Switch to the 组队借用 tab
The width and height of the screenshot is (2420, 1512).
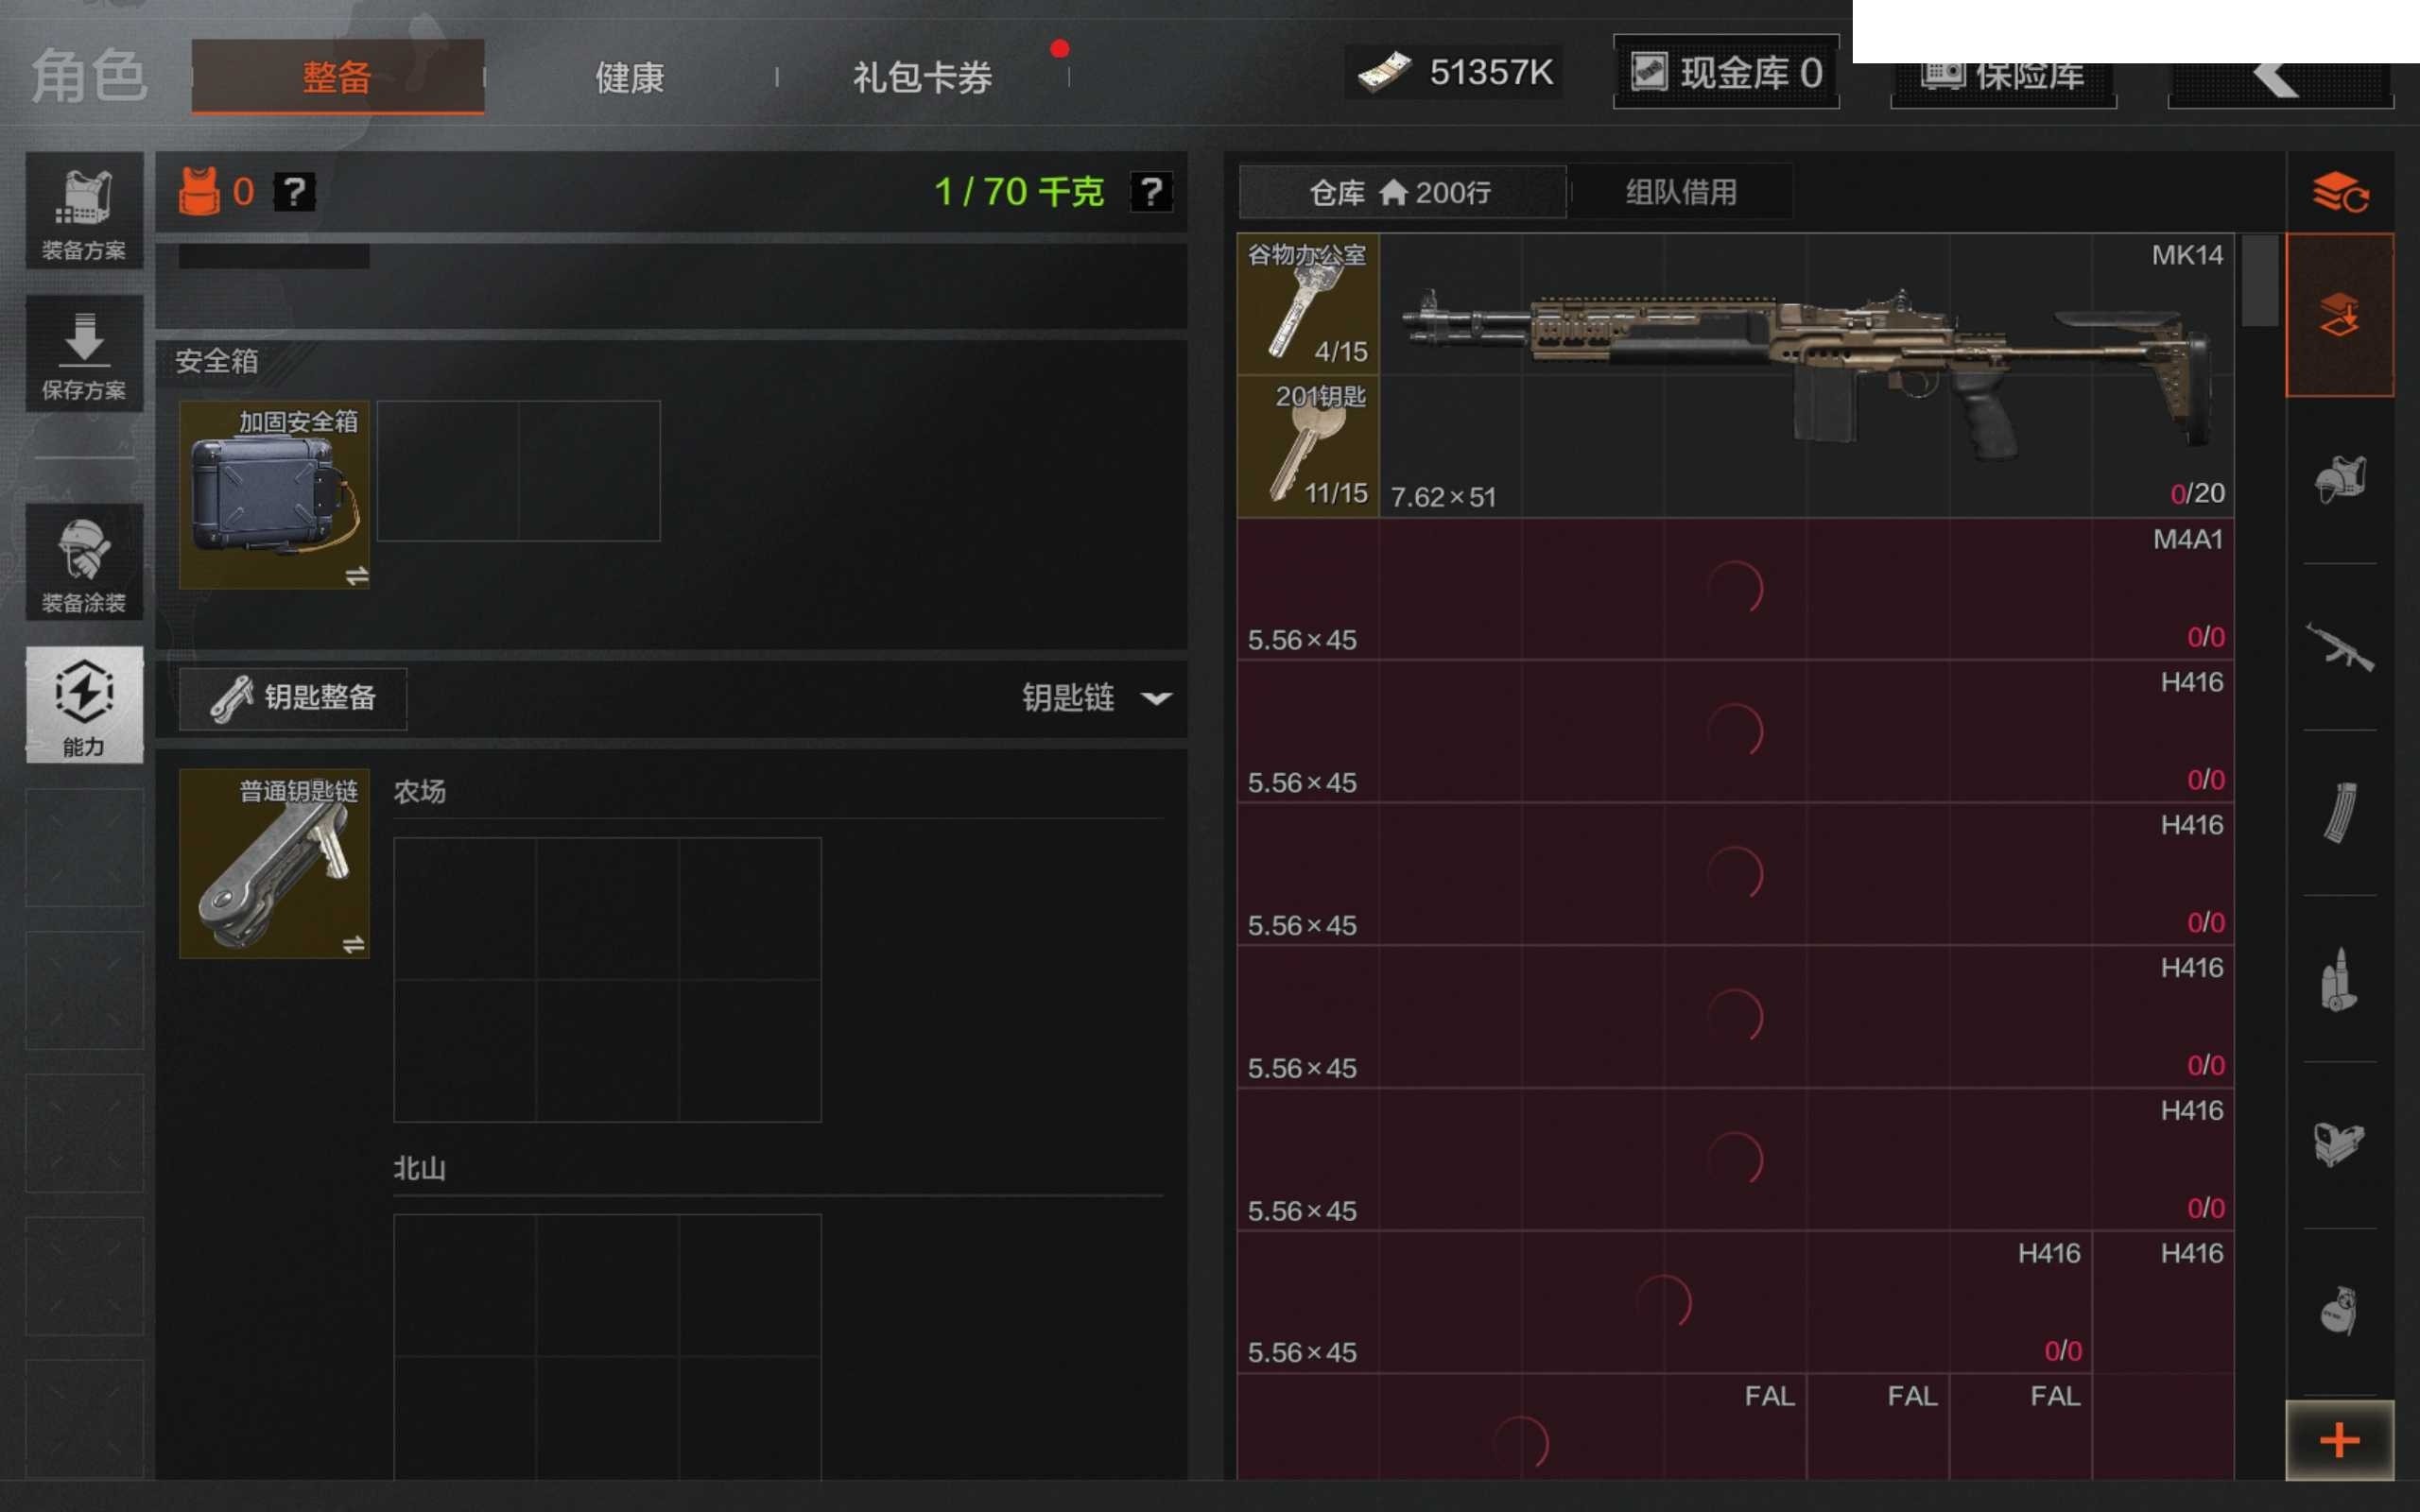(1681, 192)
